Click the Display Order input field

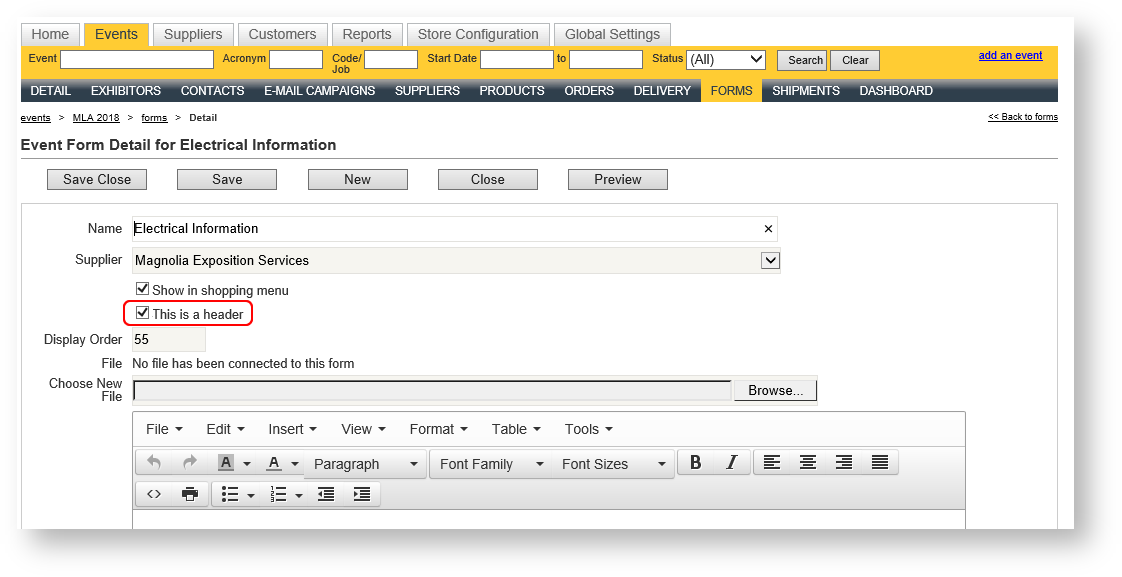pos(168,339)
